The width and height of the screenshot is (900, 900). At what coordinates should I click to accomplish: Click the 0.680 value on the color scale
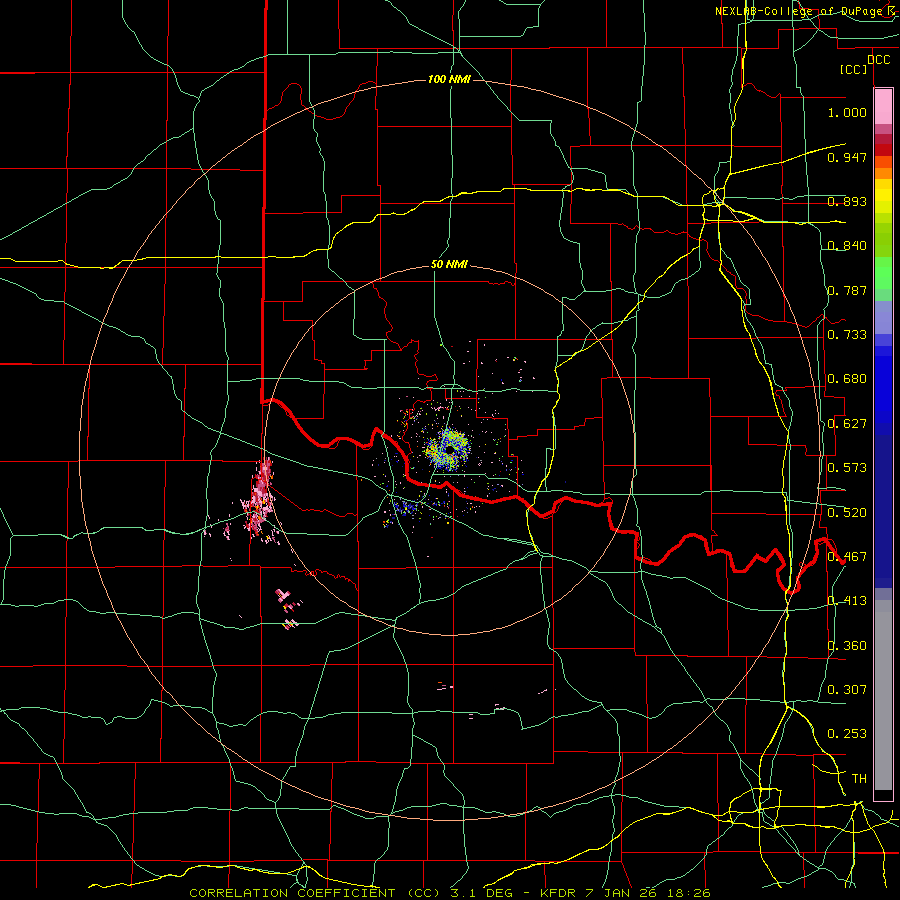click(x=847, y=379)
